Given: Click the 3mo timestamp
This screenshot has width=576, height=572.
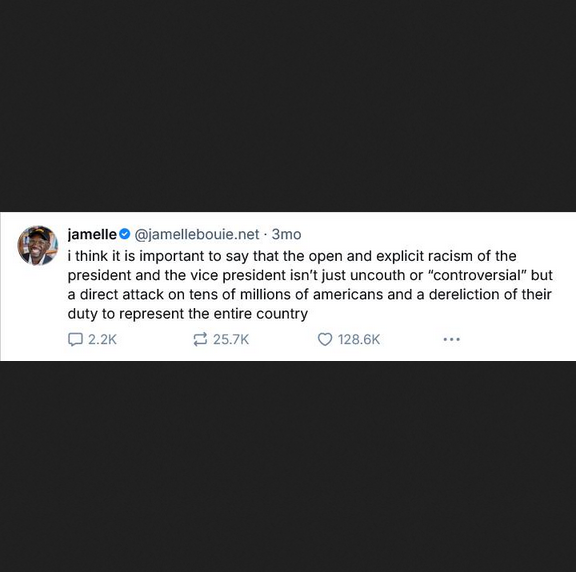Looking at the screenshot, I should tap(287, 234).
